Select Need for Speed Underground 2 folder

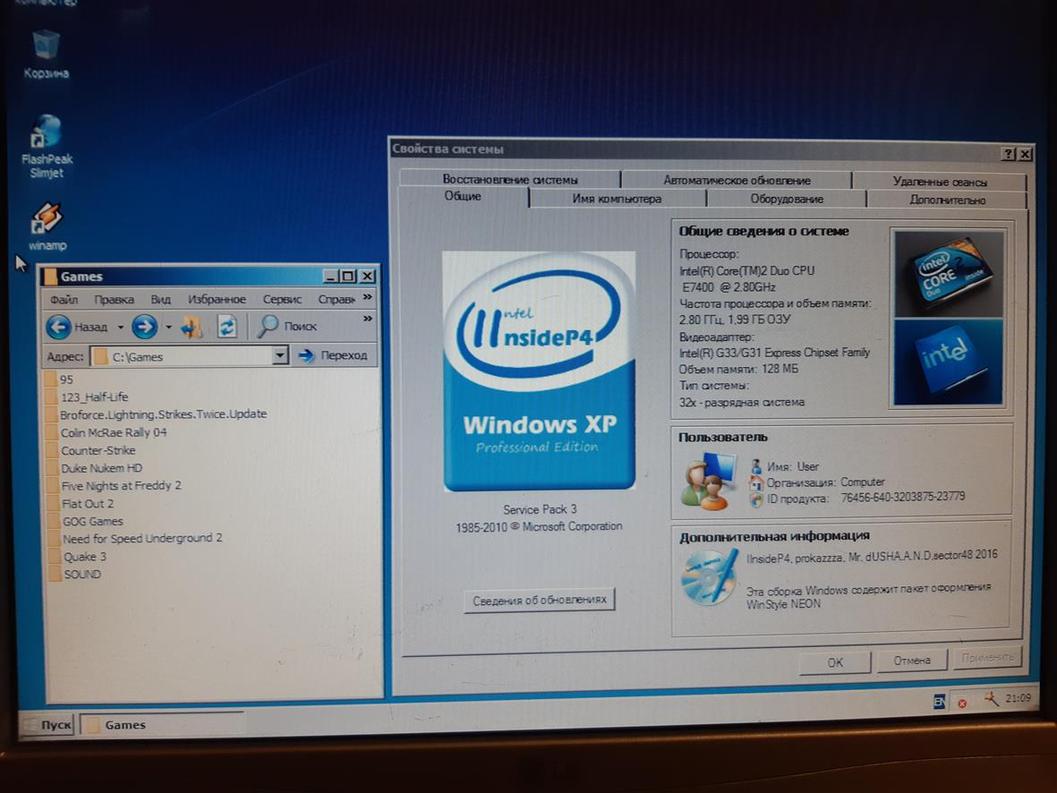point(135,538)
